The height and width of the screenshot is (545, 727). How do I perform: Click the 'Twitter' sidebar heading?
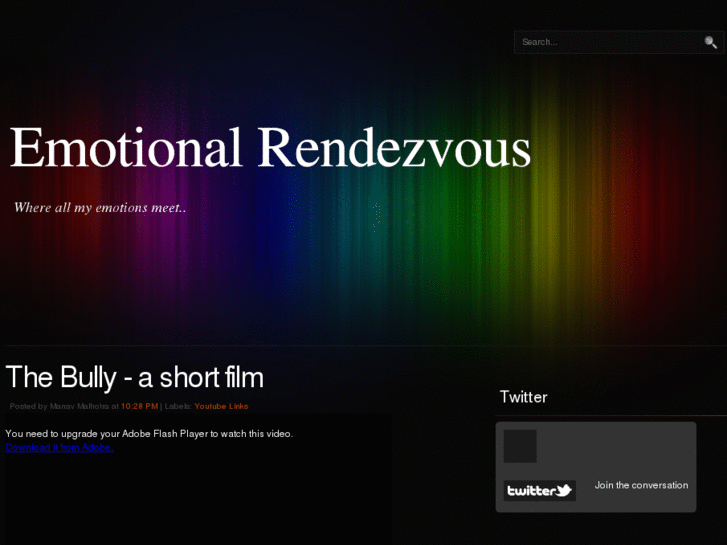(523, 397)
